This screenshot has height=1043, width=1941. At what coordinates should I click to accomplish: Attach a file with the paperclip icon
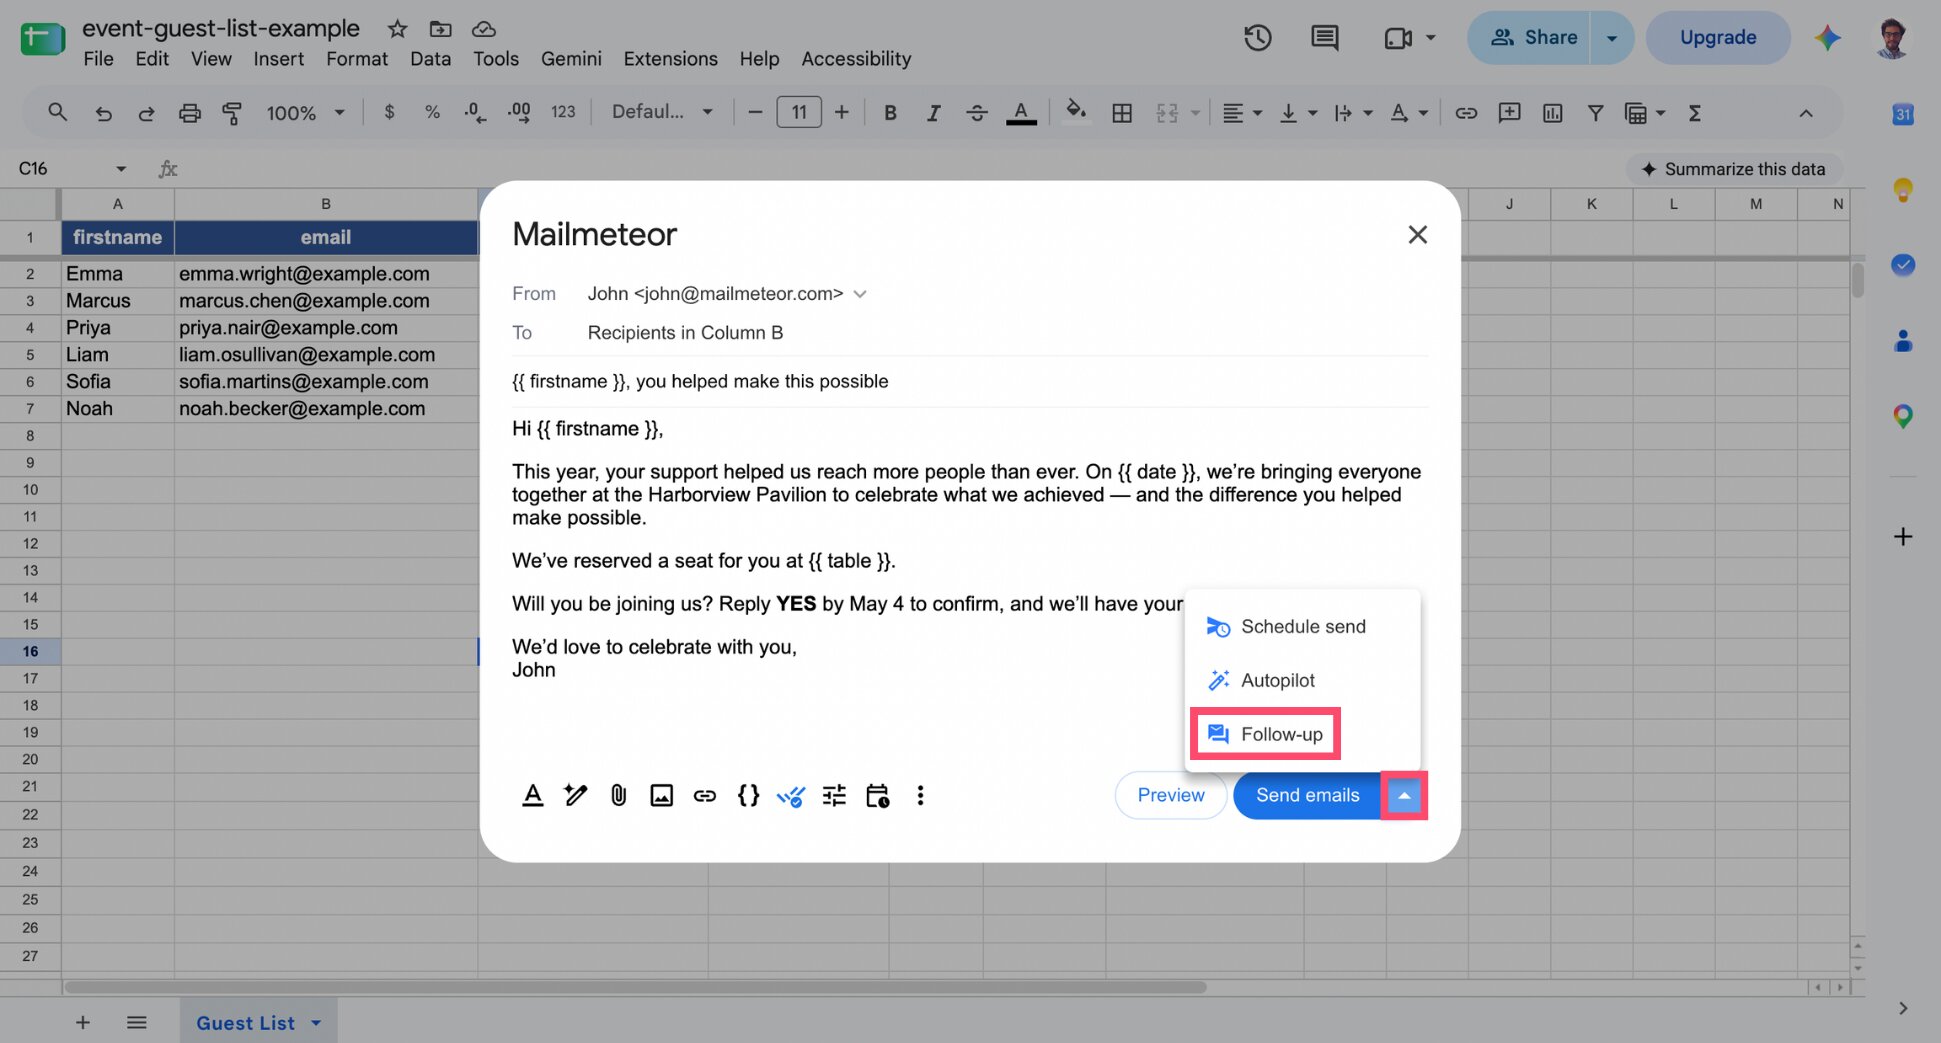click(x=619, y=795)
